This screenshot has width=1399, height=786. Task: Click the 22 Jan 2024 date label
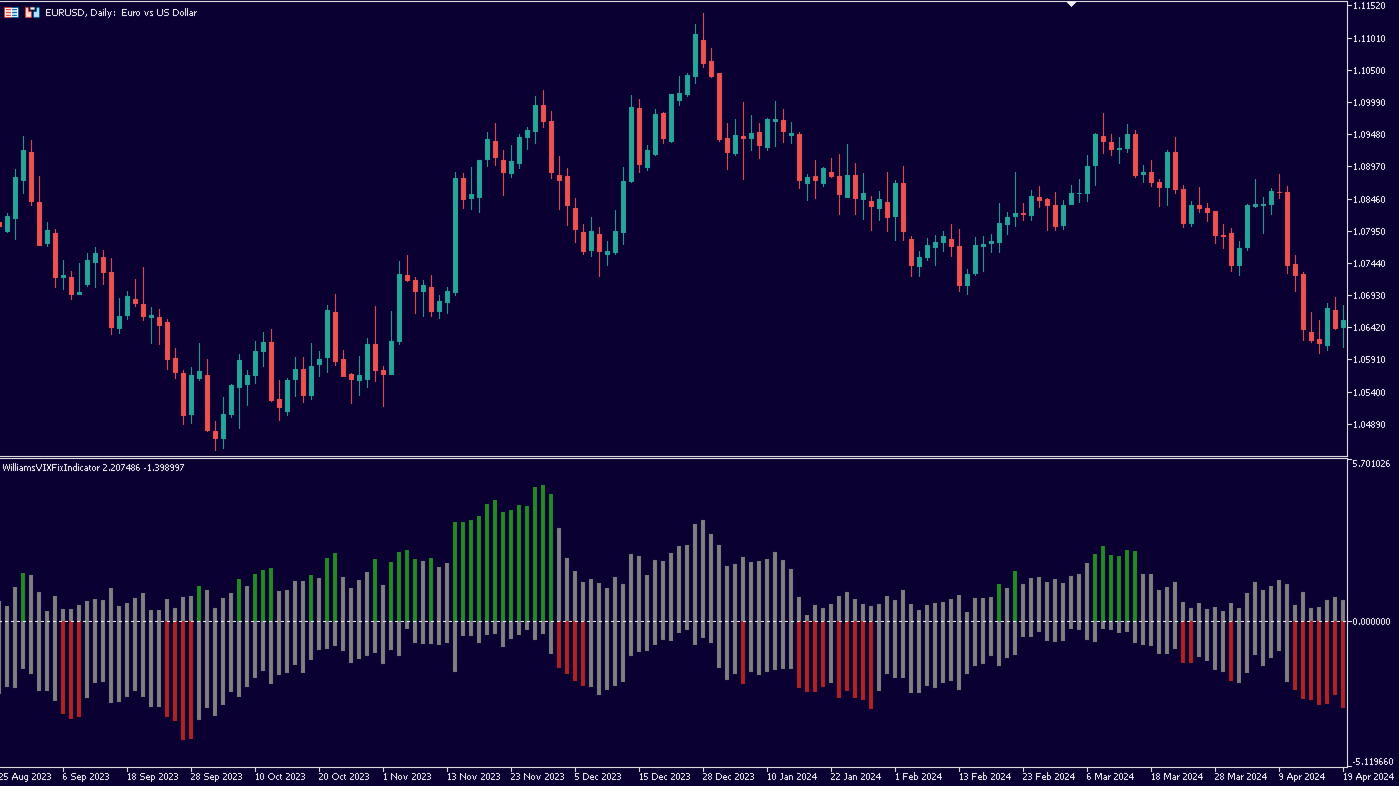coord(856,776)
